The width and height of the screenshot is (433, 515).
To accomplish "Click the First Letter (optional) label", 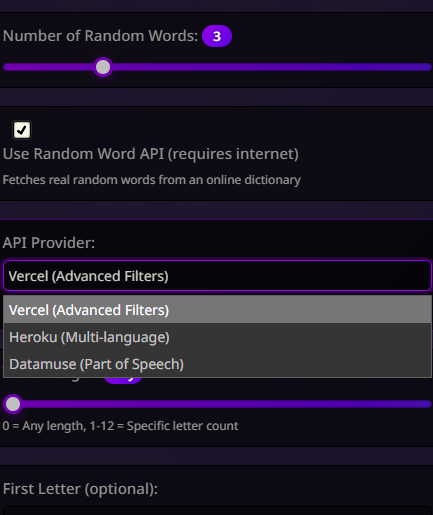I will [80, 489].
